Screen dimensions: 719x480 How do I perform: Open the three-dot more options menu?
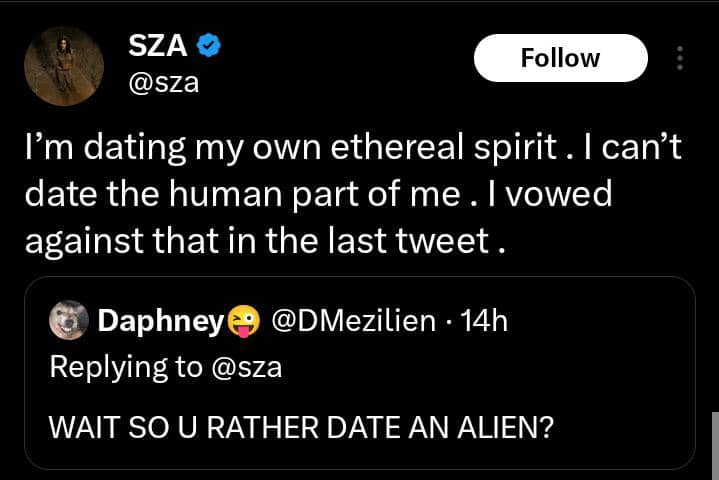pos(680,58)
